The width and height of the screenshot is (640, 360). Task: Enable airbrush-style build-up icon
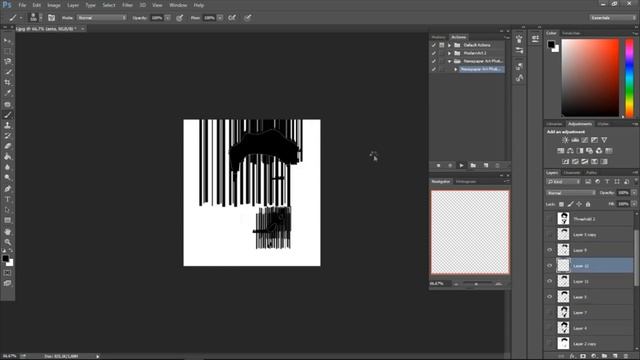coord(232,18)
